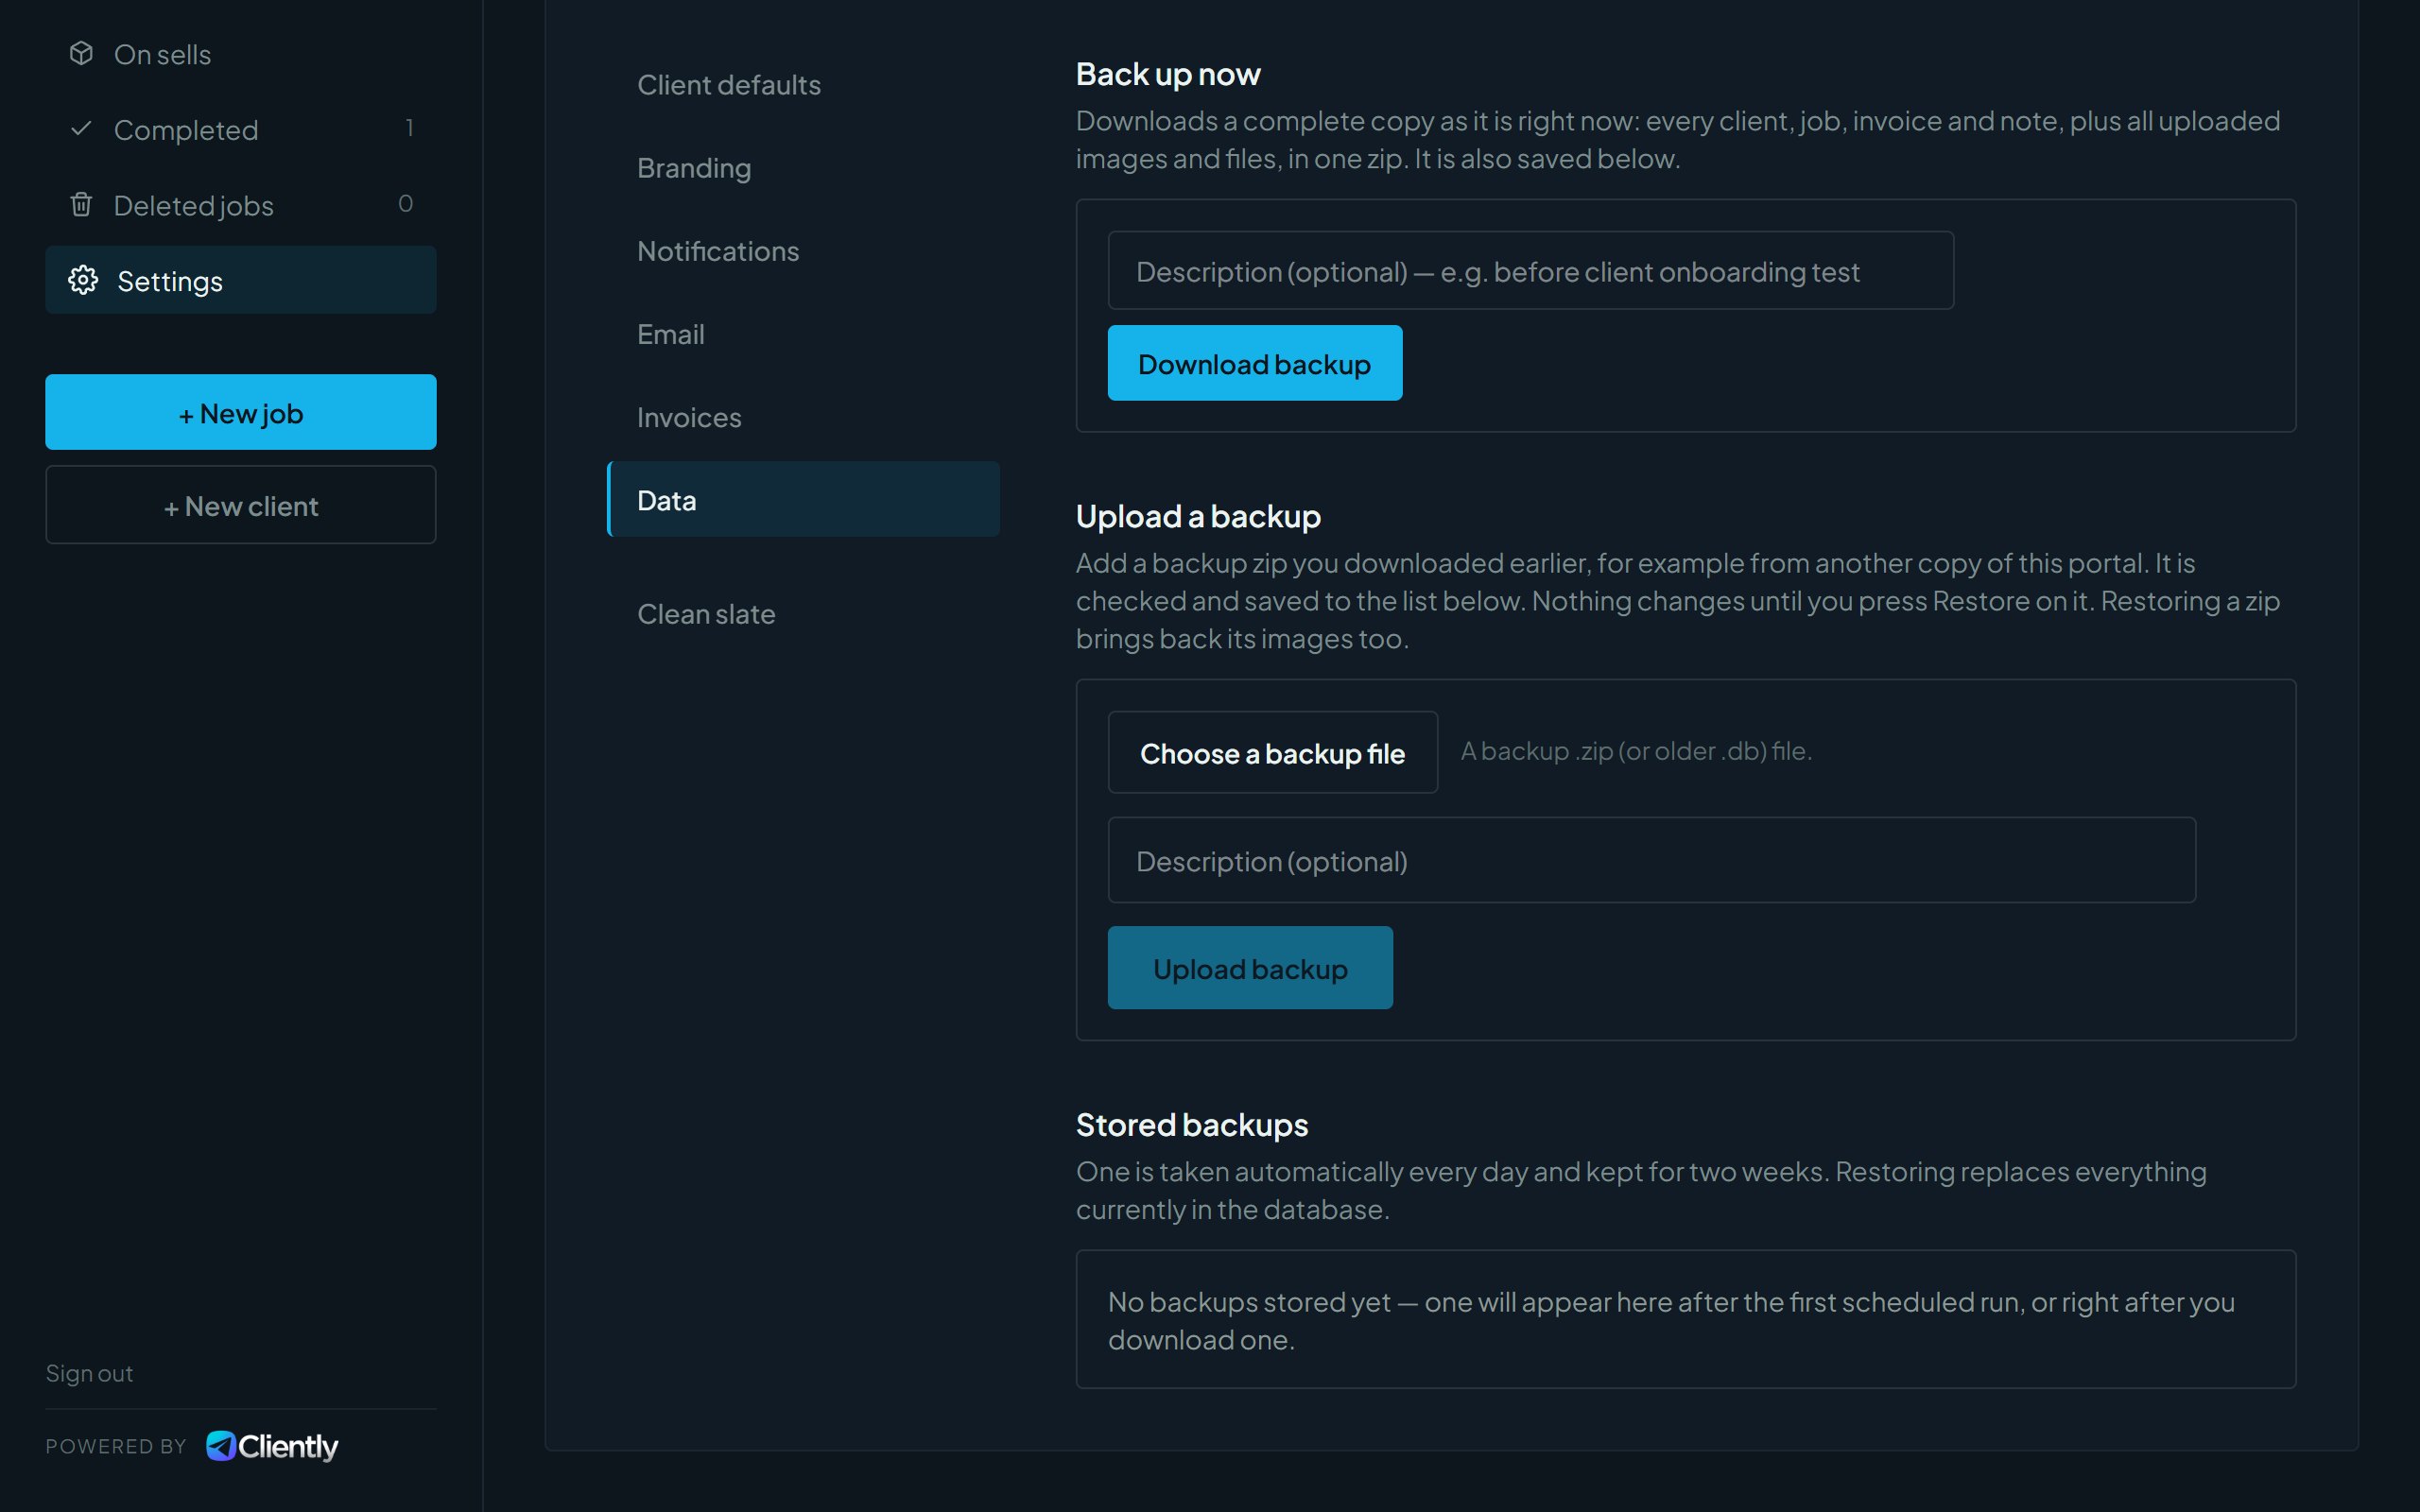This screenshot has height=1512, width=2420.
Task: Create a new job
Action: tap(240, 412)
